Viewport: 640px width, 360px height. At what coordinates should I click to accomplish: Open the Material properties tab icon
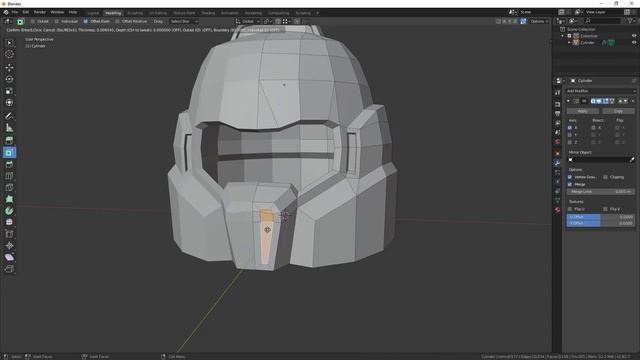tap(558, 210)
